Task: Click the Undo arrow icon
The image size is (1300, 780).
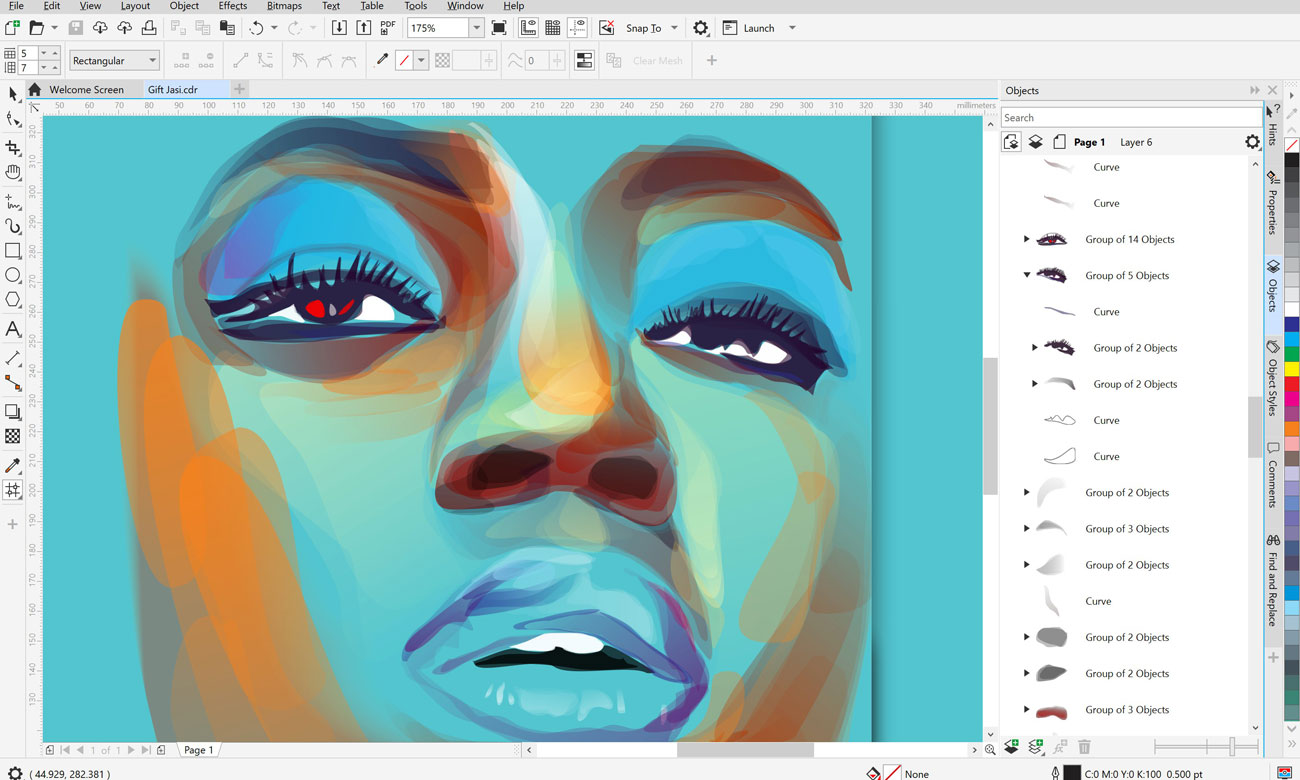Action: (x=257, y=28)
